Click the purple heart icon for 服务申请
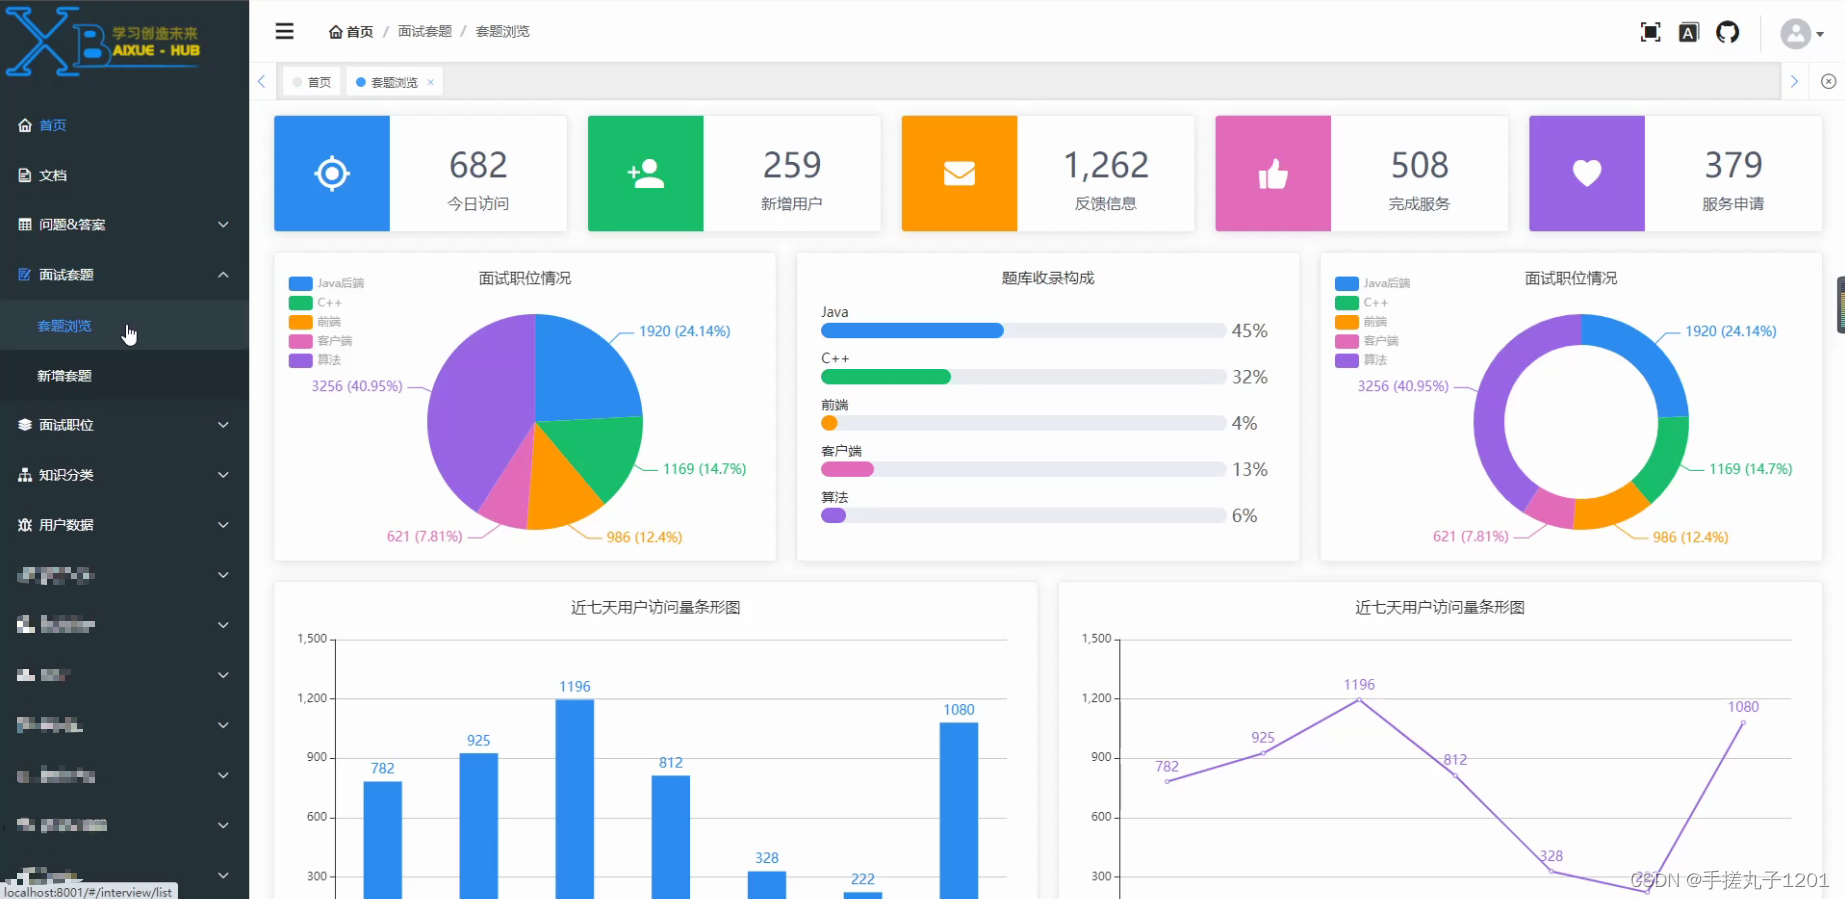 tap(1587, 173)
